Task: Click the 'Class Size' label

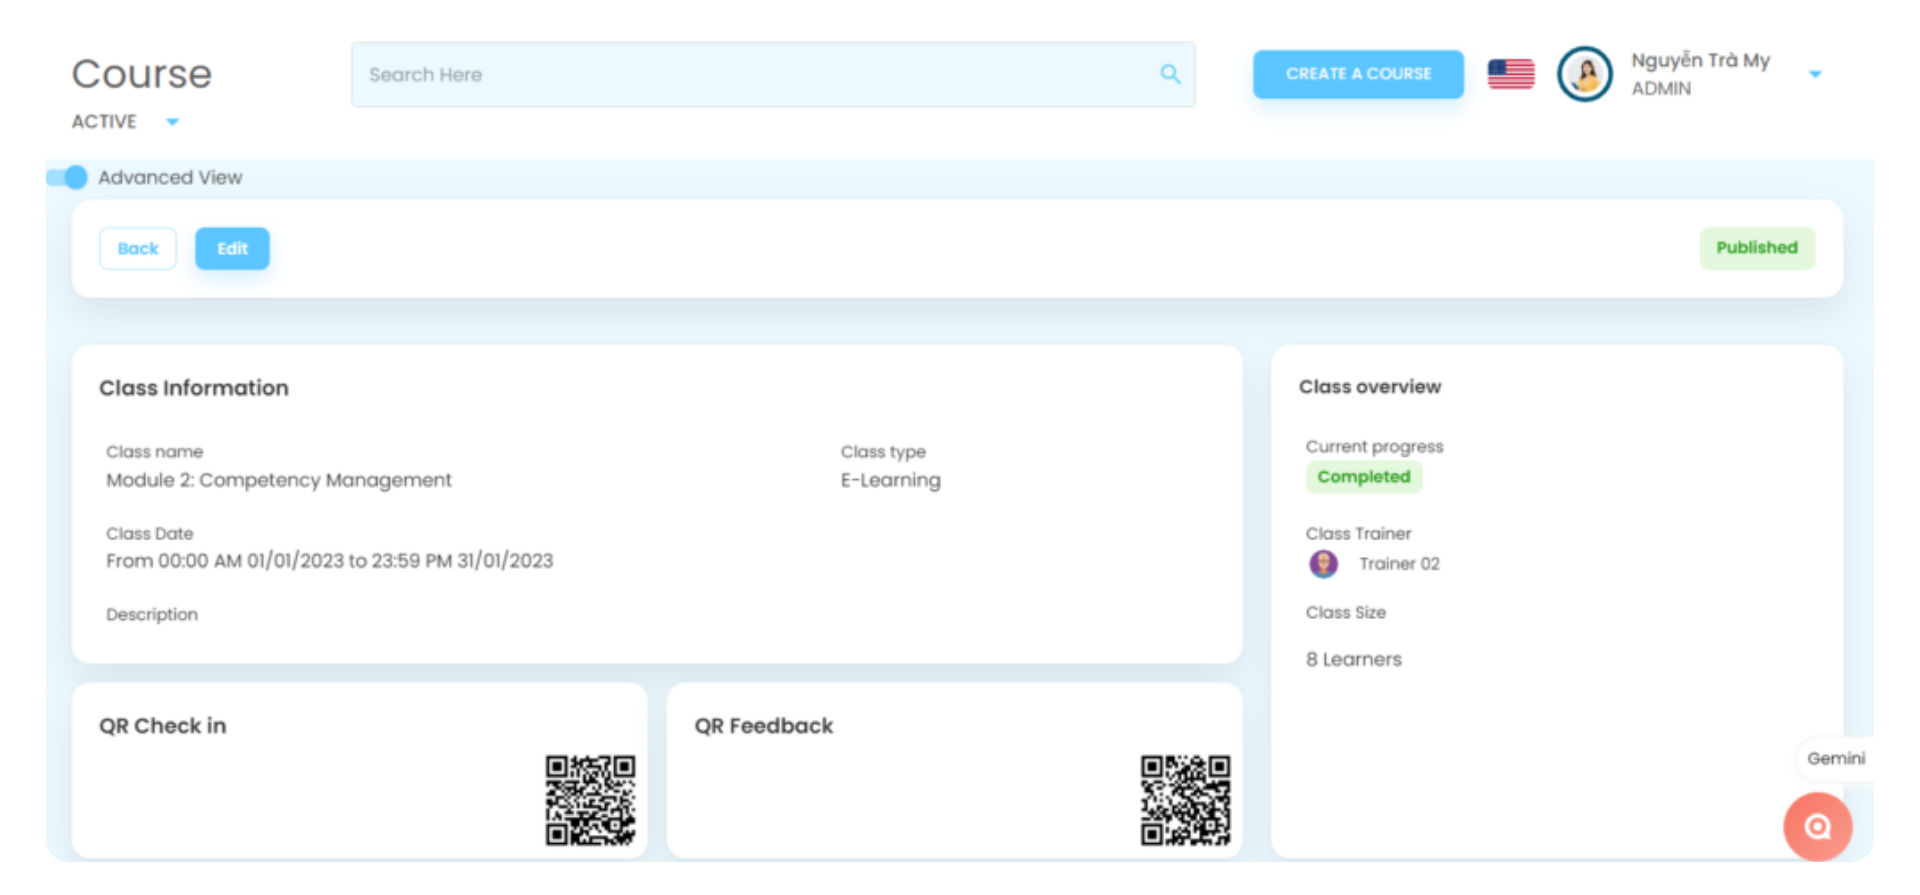Action: pyautogui.click(x=1346, y=613)
